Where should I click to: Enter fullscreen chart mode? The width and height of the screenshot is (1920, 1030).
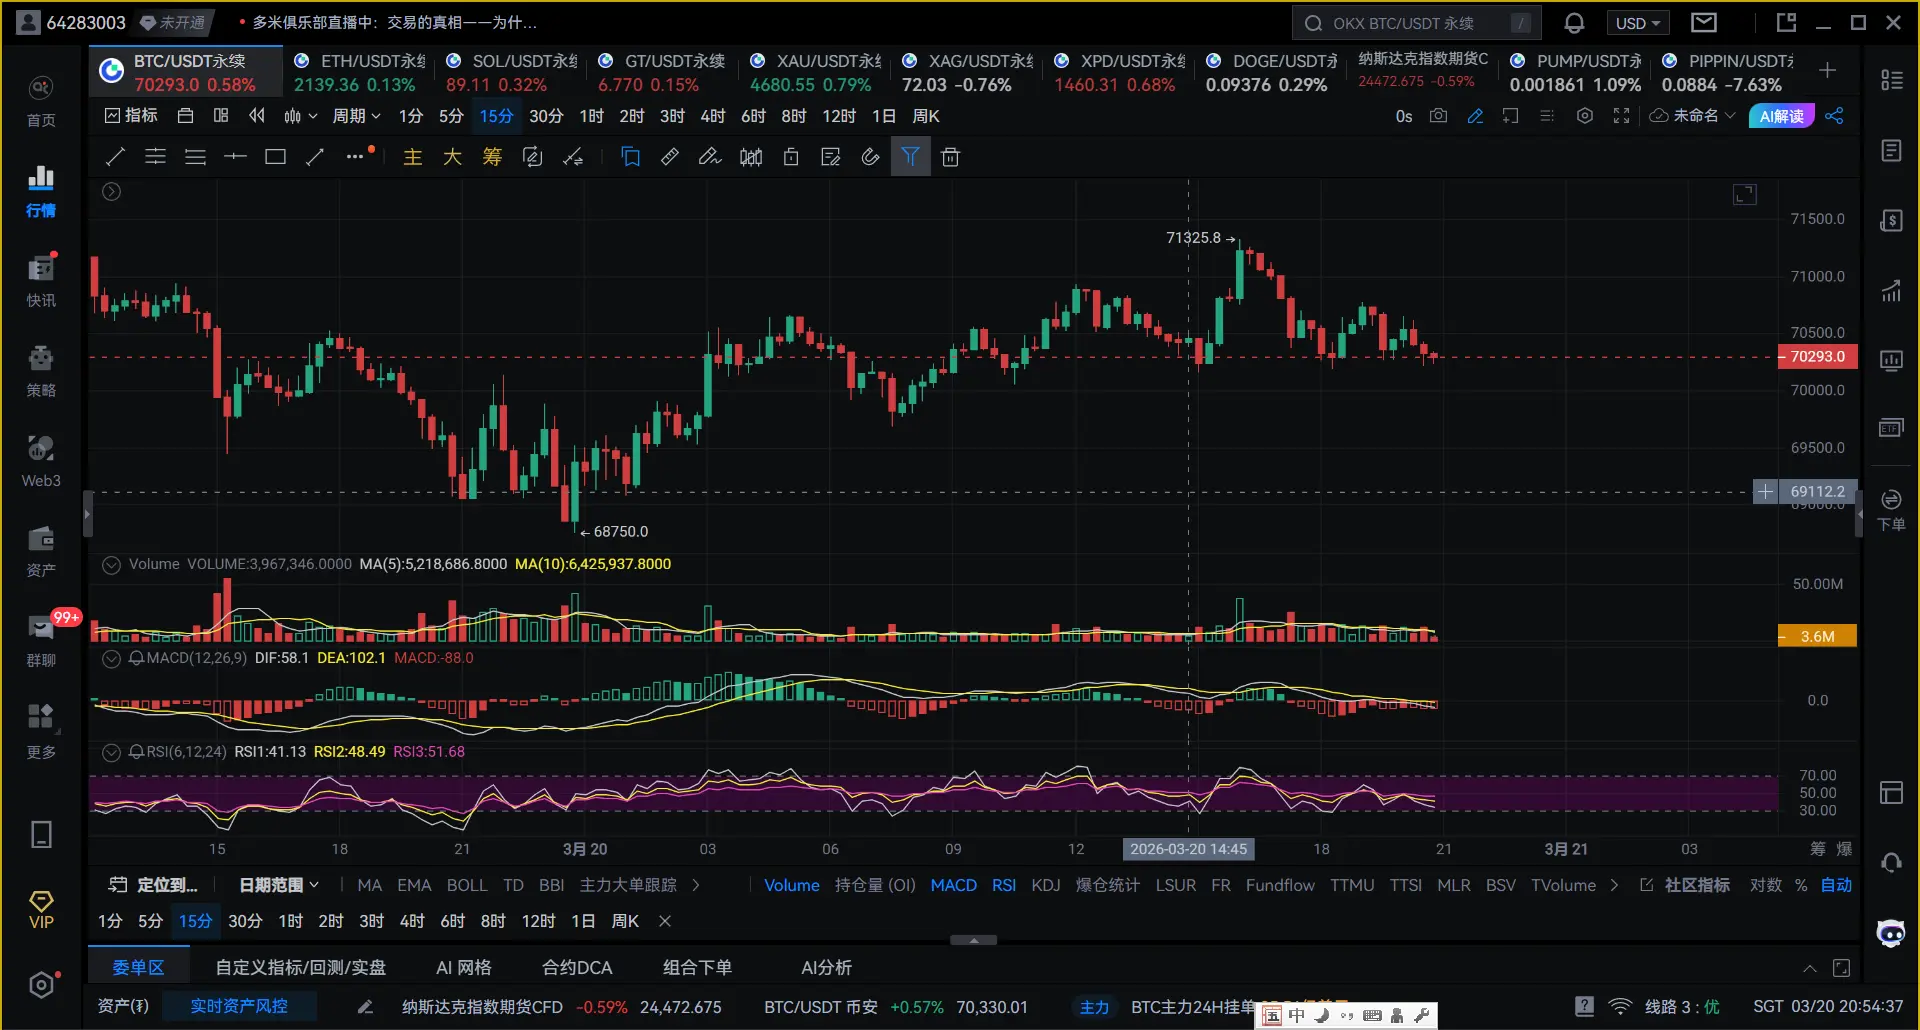(x=1621, y=116)
